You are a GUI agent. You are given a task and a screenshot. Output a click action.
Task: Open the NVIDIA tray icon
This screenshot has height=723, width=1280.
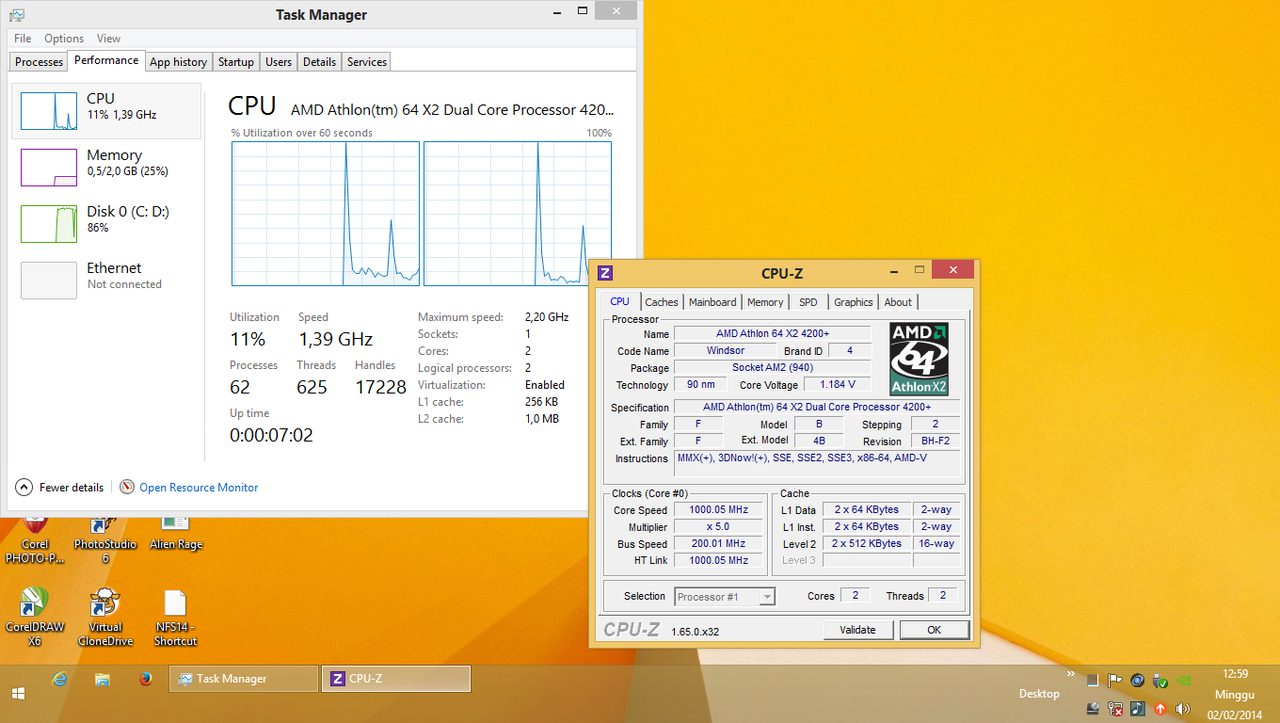pos(1184,680)
